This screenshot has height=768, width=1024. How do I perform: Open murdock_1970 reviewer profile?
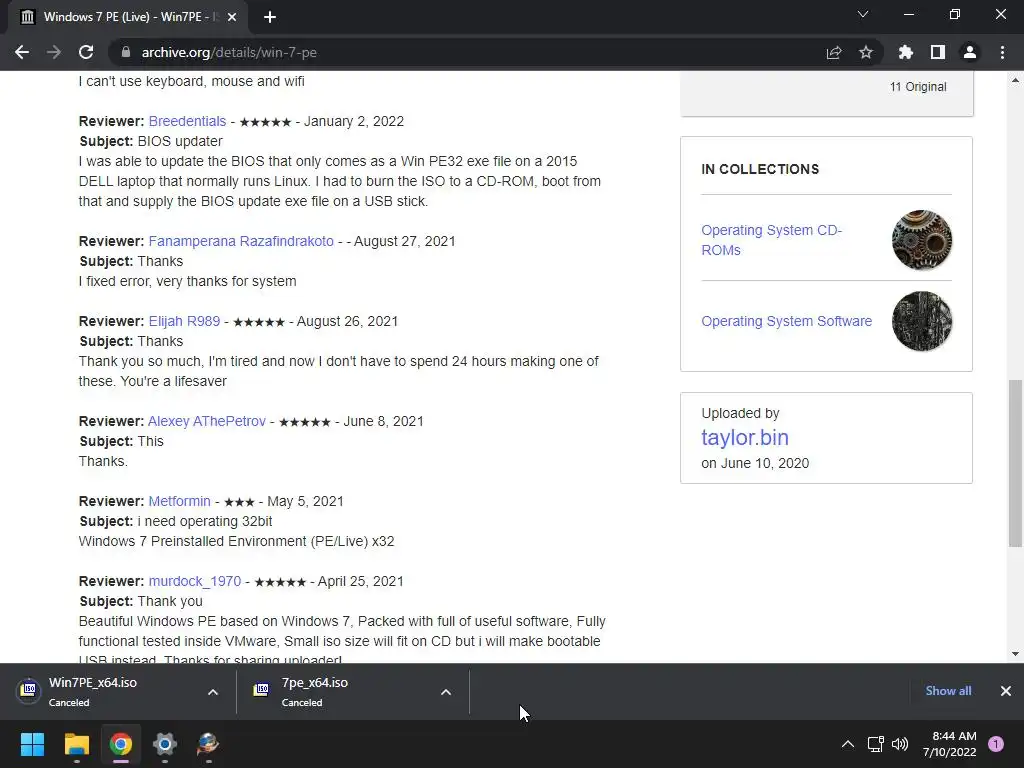[x=195, y=581]
